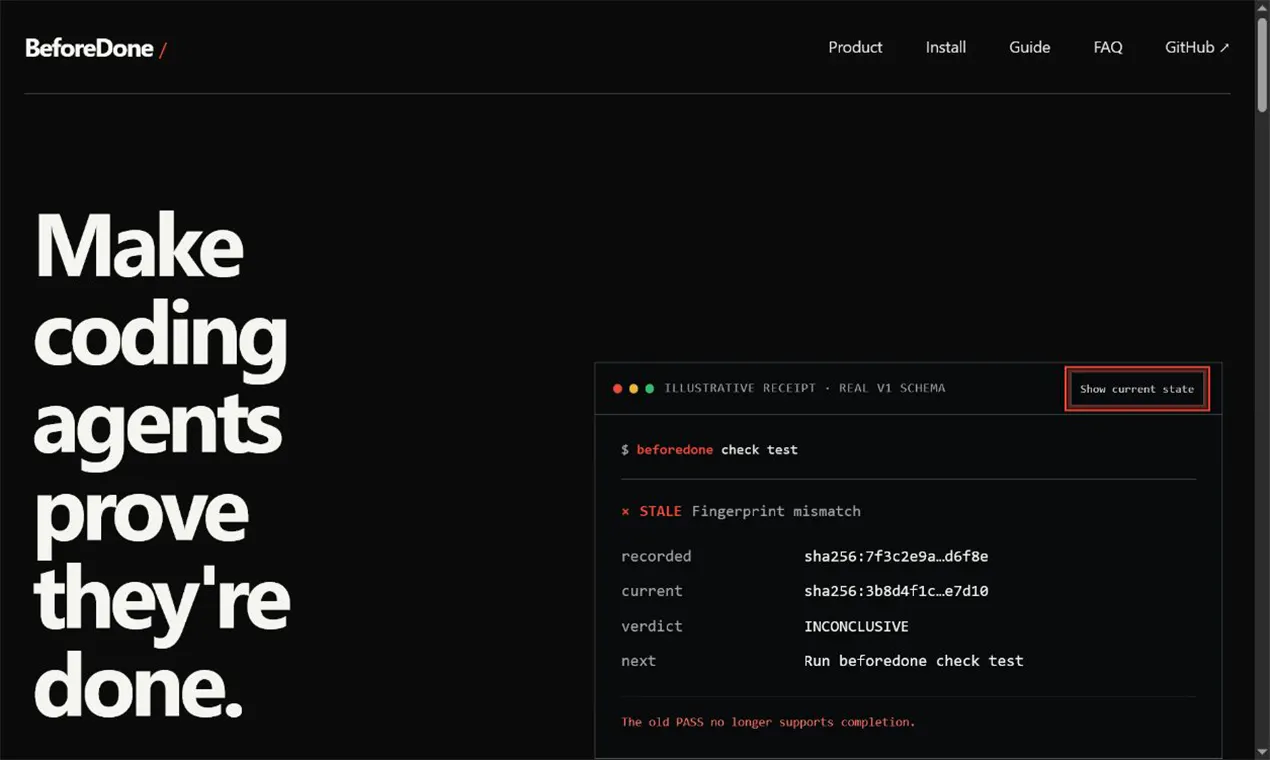Open the GitHub external link
This screenshot has height=760, width=1270.
(x=1197, y=47)
